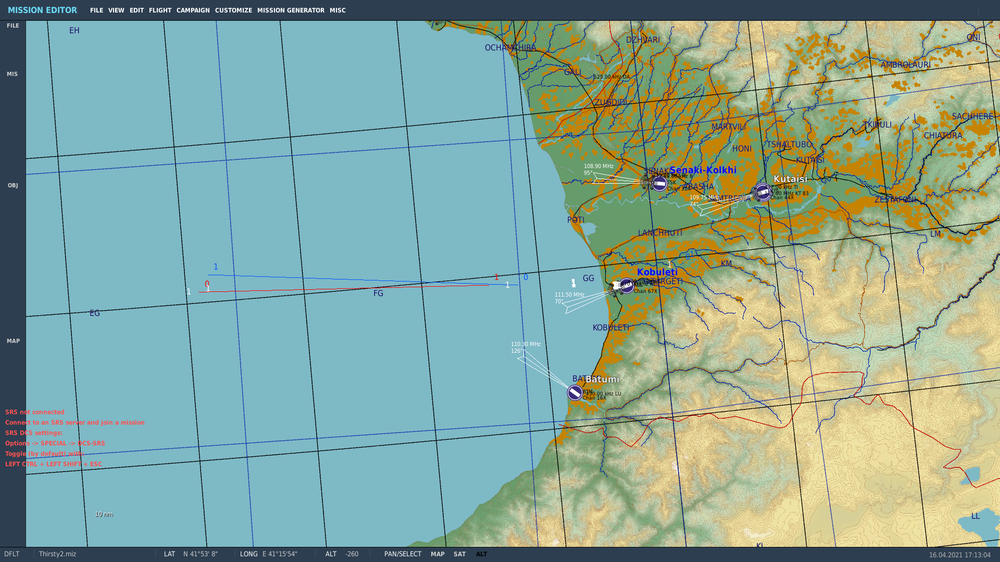Click the OCHAMCHIRA town label
The image size is (1000, 562).
pyautogui.click(x=510, y=48)
